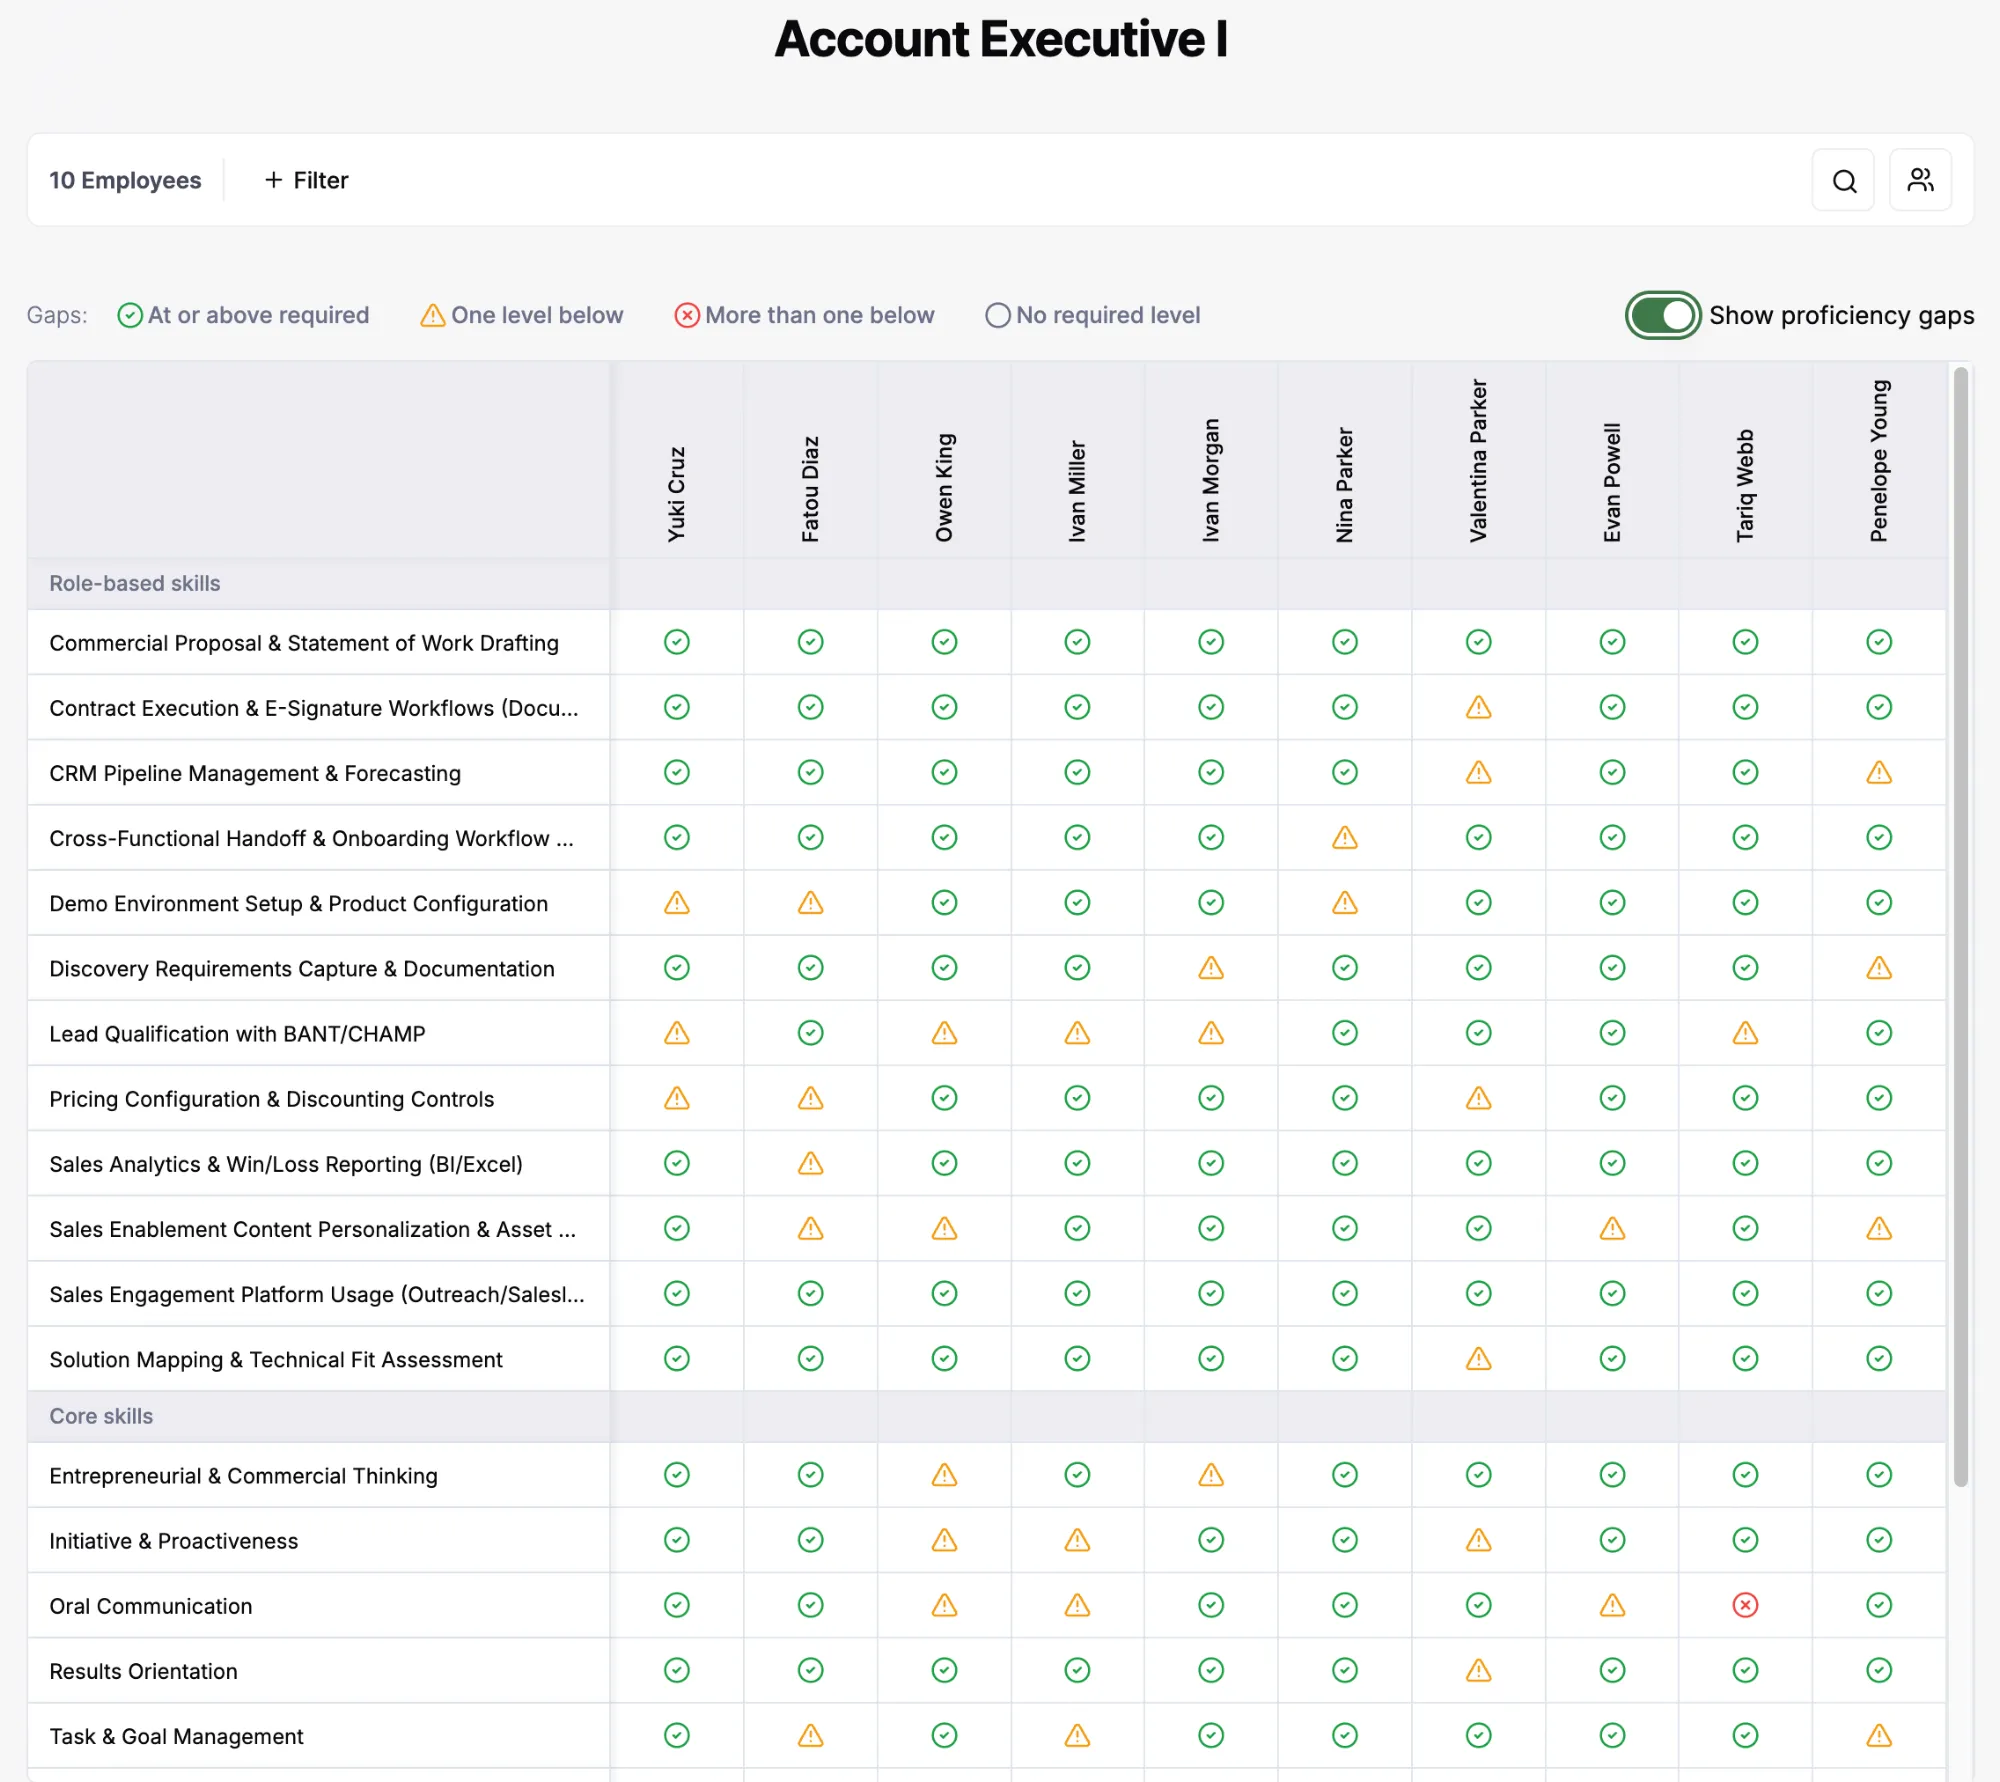Click Yuki Cruz's check in Commercial Proposal row
Viewport: 2000px width, 1782px height.
(x=677, y=642)
